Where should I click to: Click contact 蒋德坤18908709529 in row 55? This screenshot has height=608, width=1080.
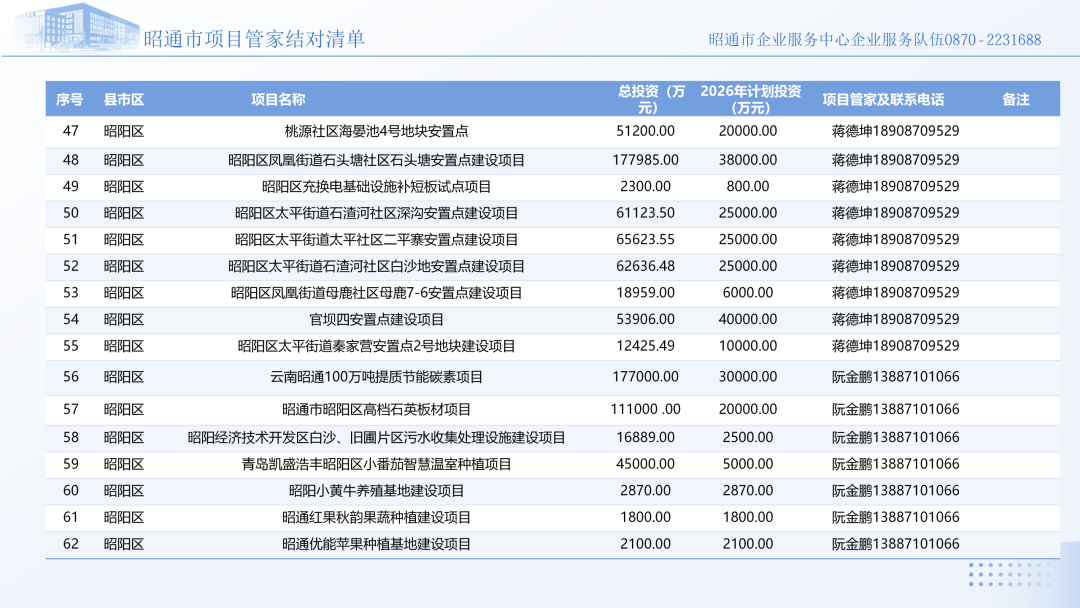[x=895, y=346]
